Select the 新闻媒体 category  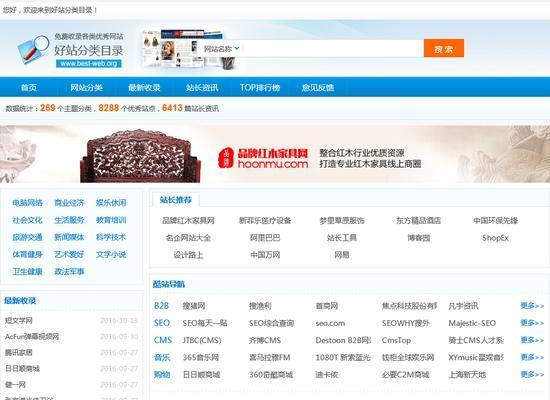click(69, 237)
